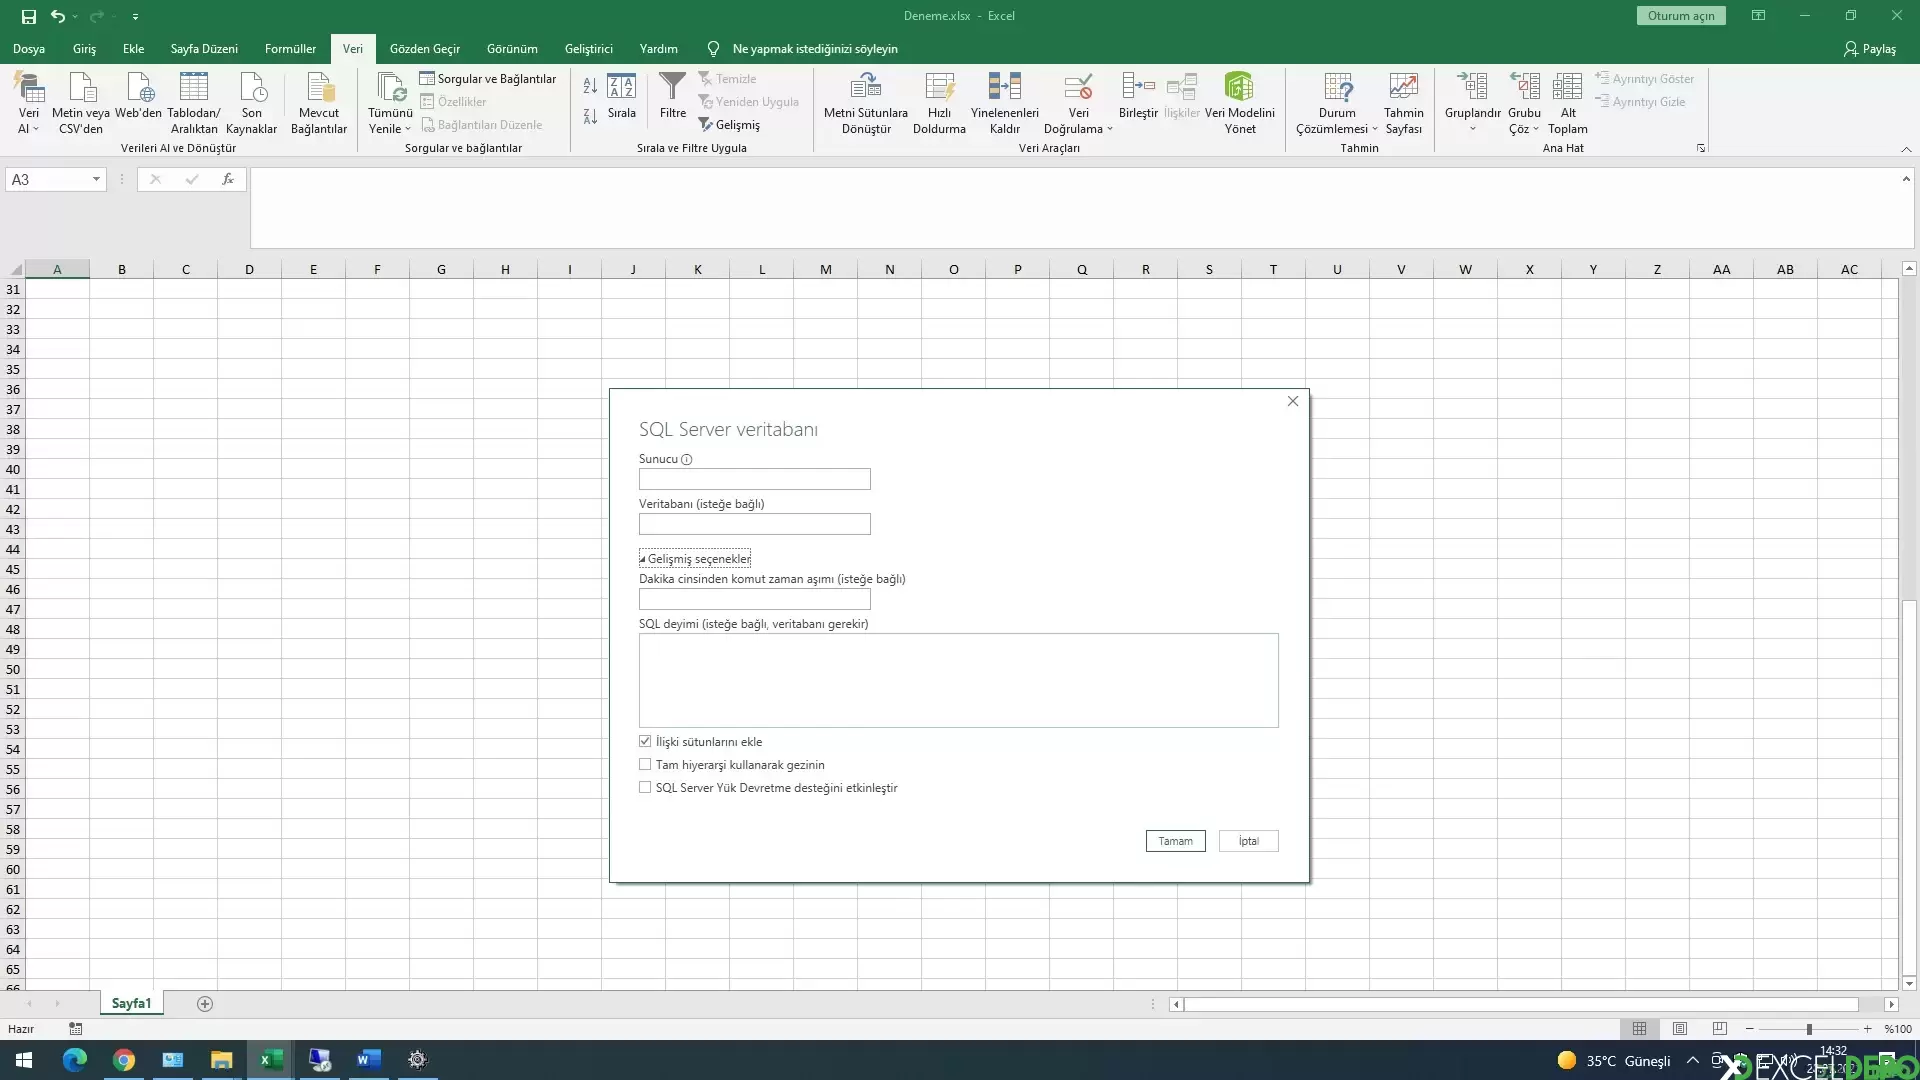Switch to Formüller tab
The height and width of the screenshot is (1080, 1920).
click(x=290, y=49)
